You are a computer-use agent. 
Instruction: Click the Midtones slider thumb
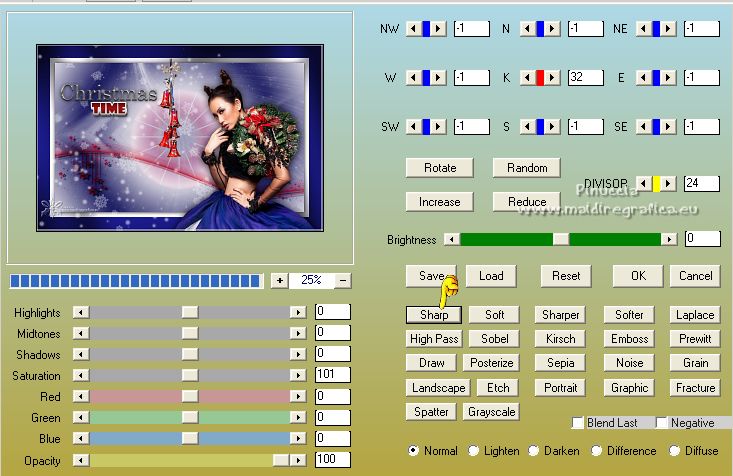click(190, 333)
